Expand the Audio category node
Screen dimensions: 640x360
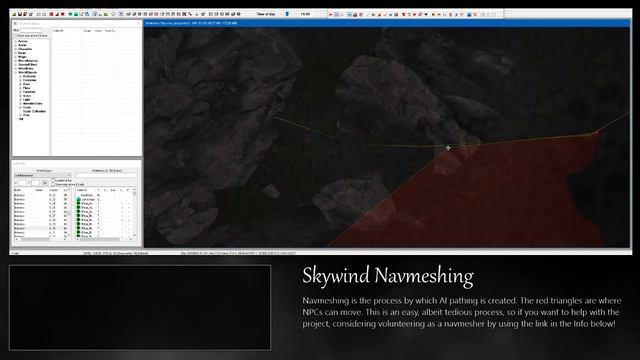16,45
